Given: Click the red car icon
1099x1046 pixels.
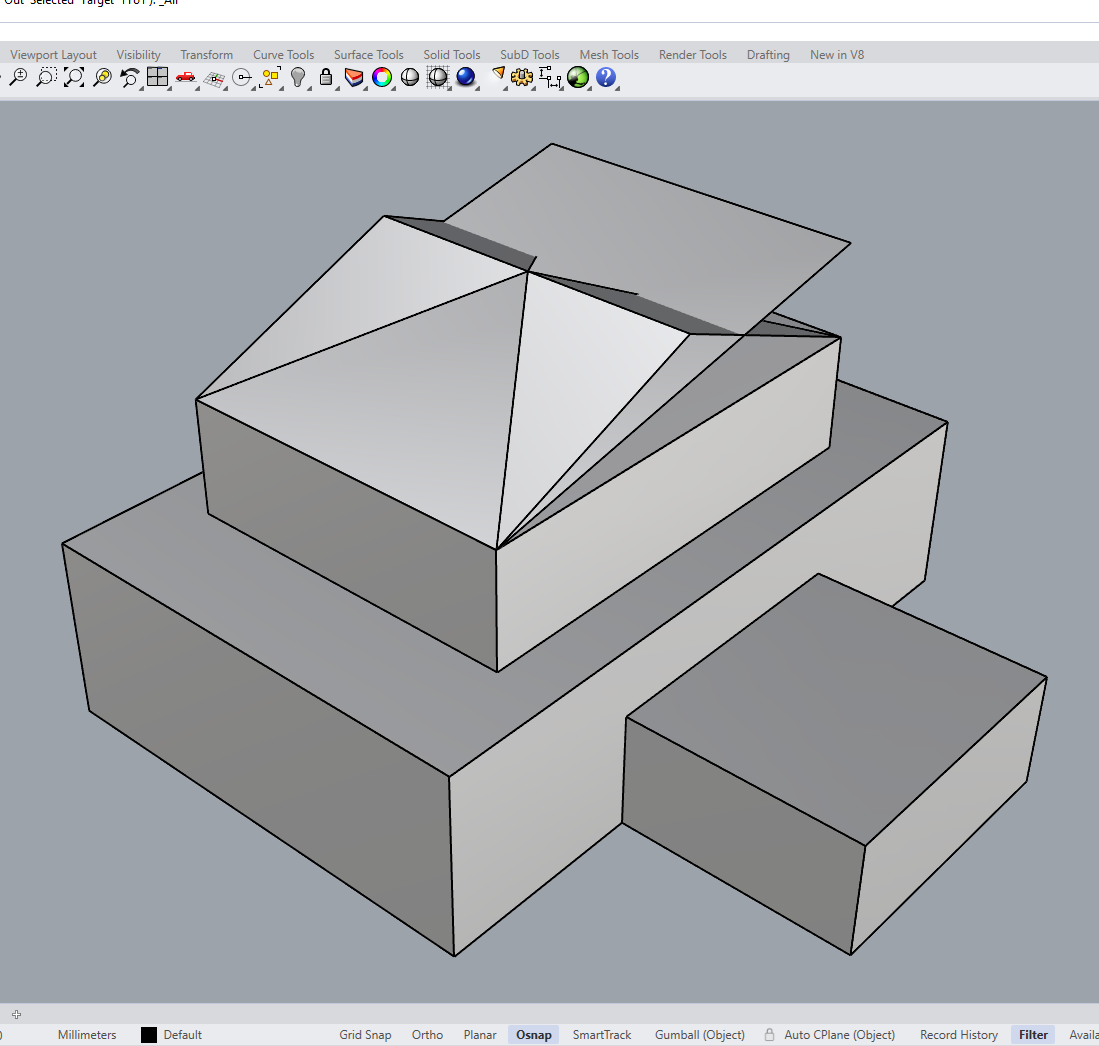Looking at the screenshot, I should point(185,77).
